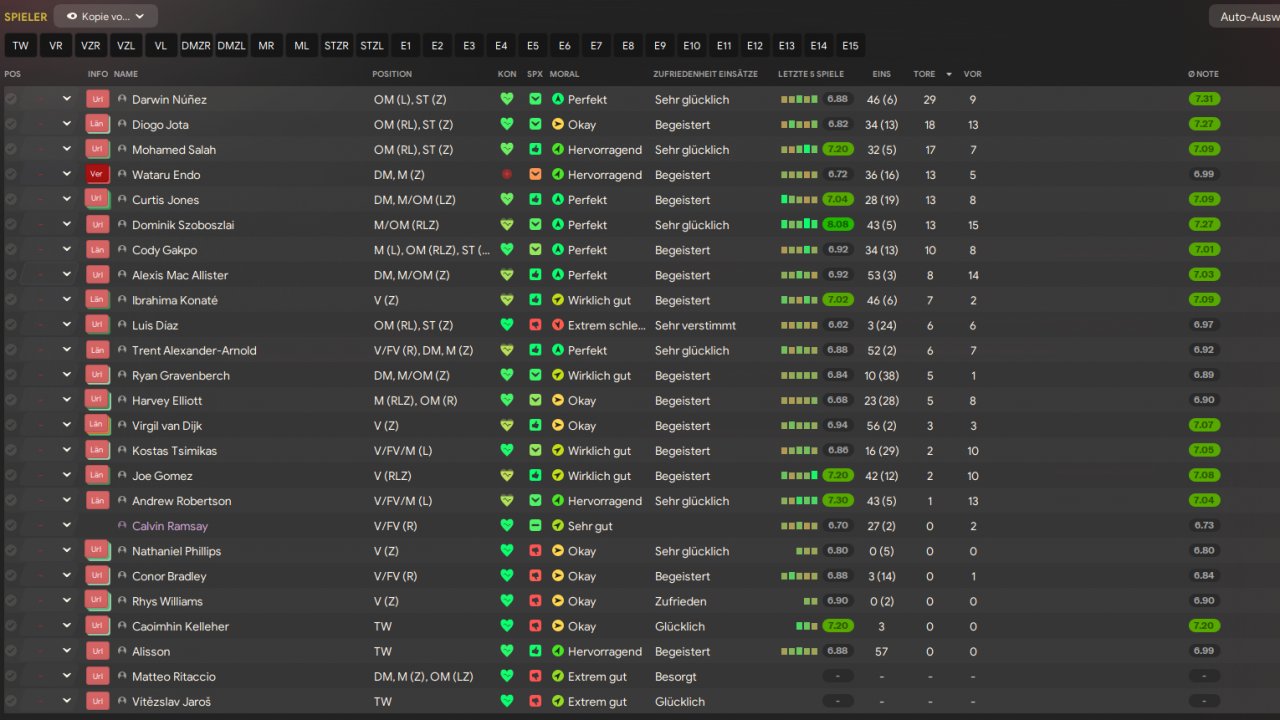Click the red Ver info badge for Wataru Endo
The height and width of the screenshot is (720, 1280).
[x=97, y=174]
